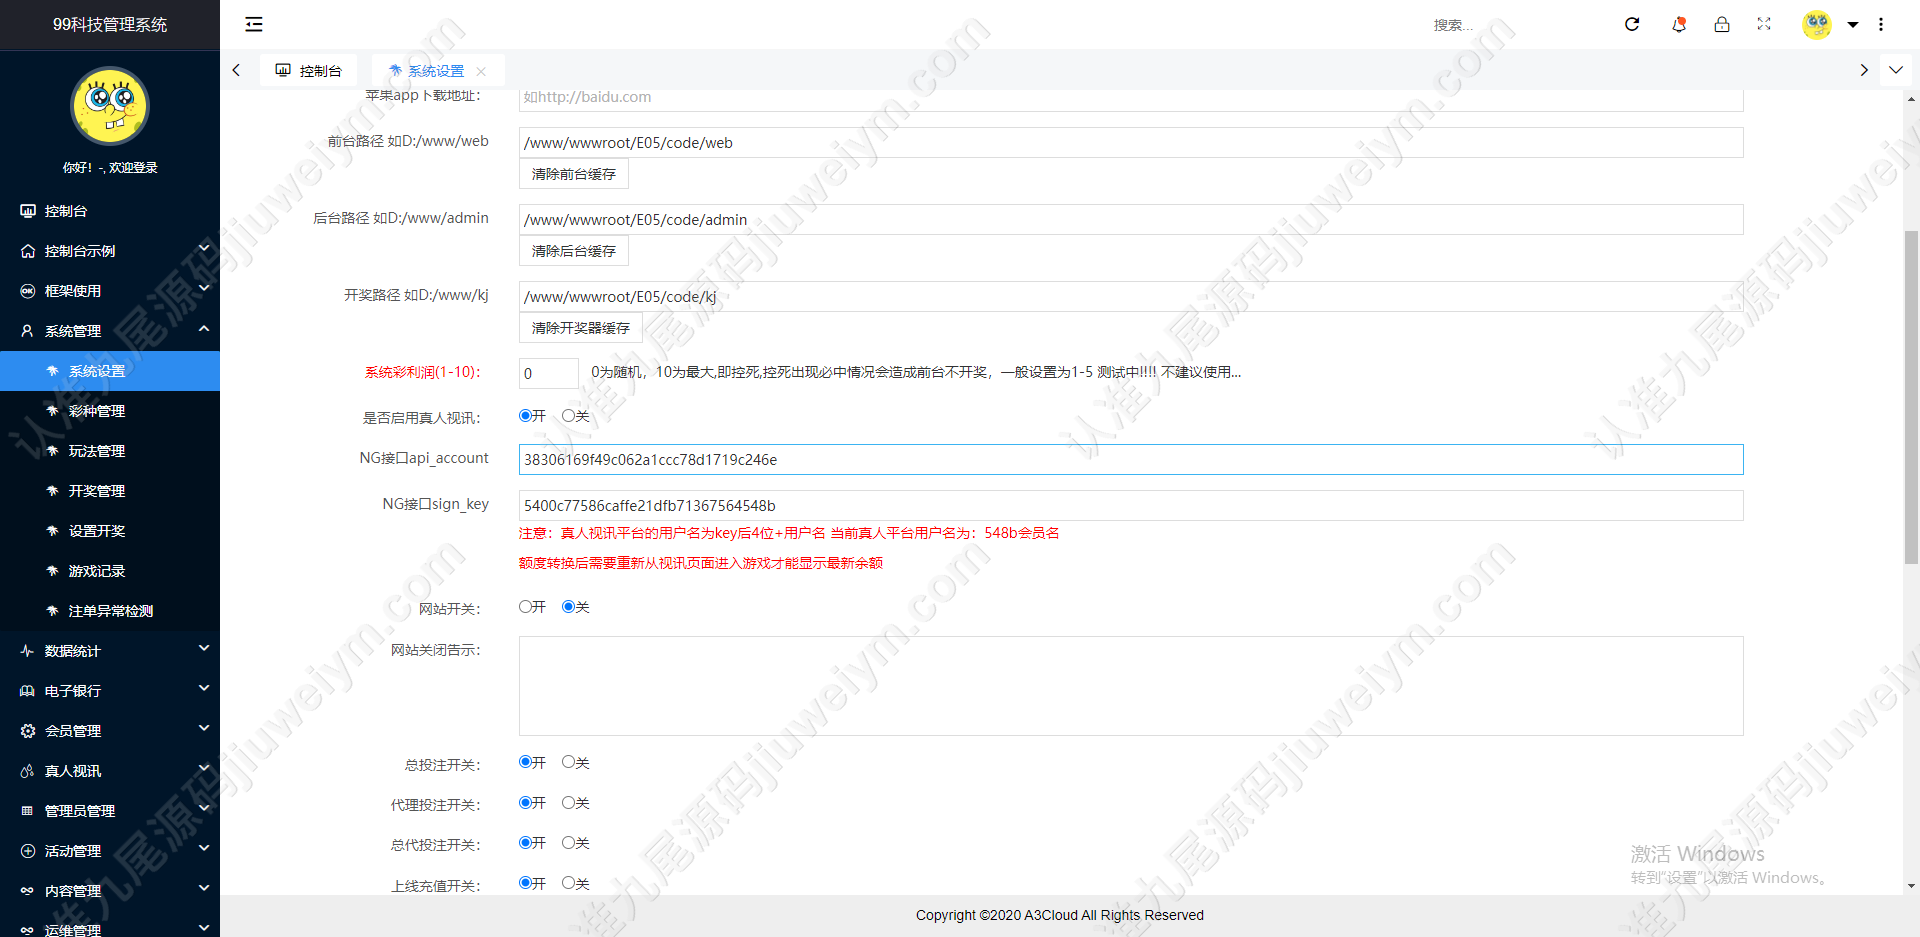Click the left arrow to page tabs back
Screen dimensions: 1920x937
[x=236, y=70]
